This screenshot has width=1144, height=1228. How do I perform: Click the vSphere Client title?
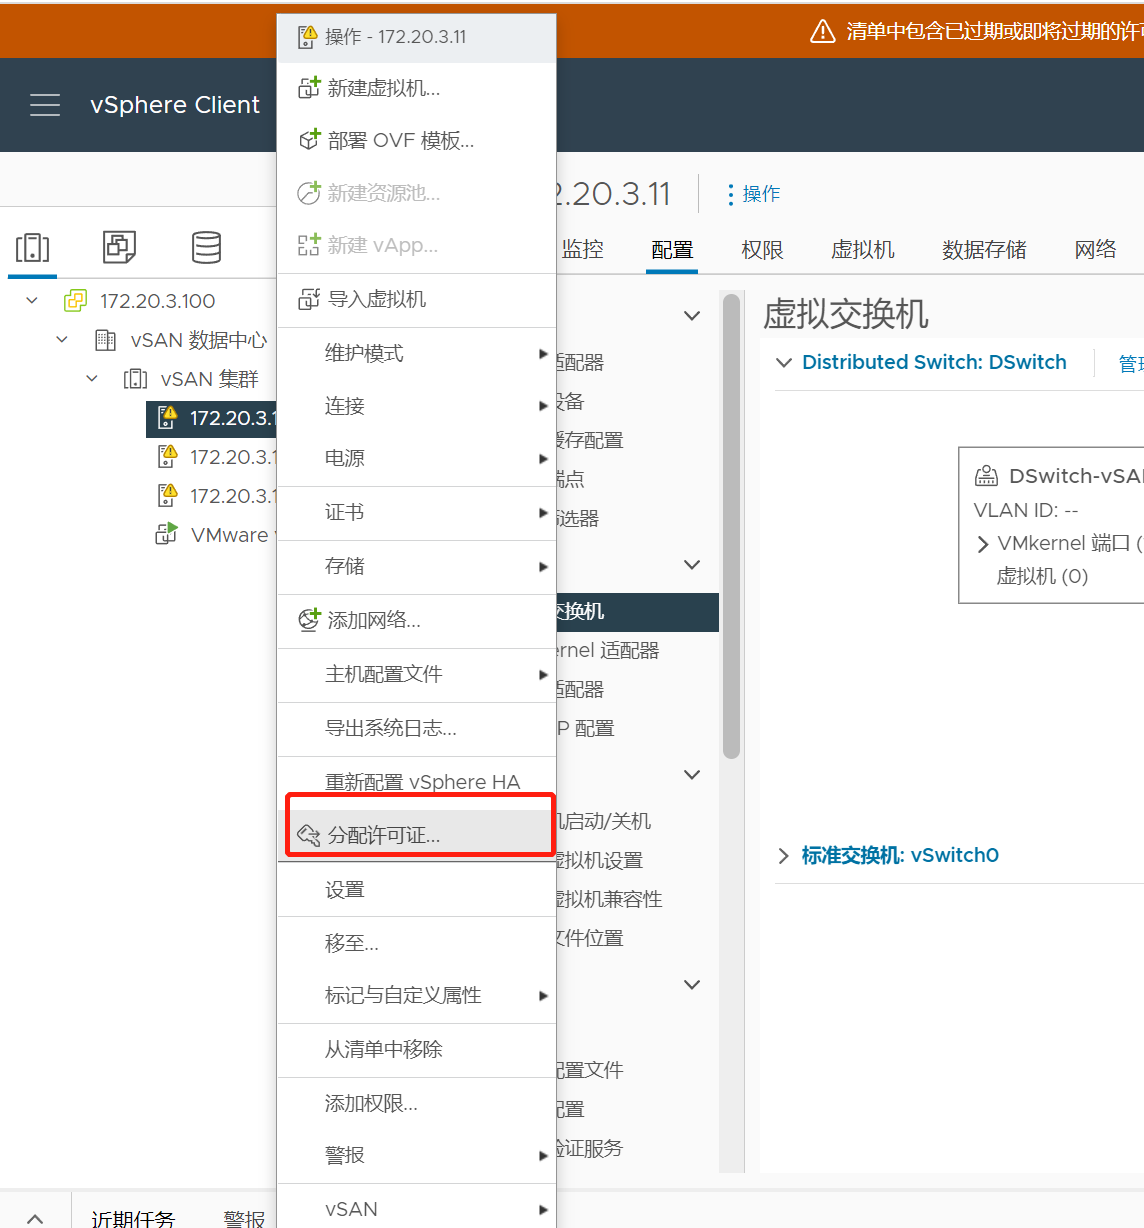(175, 105)
